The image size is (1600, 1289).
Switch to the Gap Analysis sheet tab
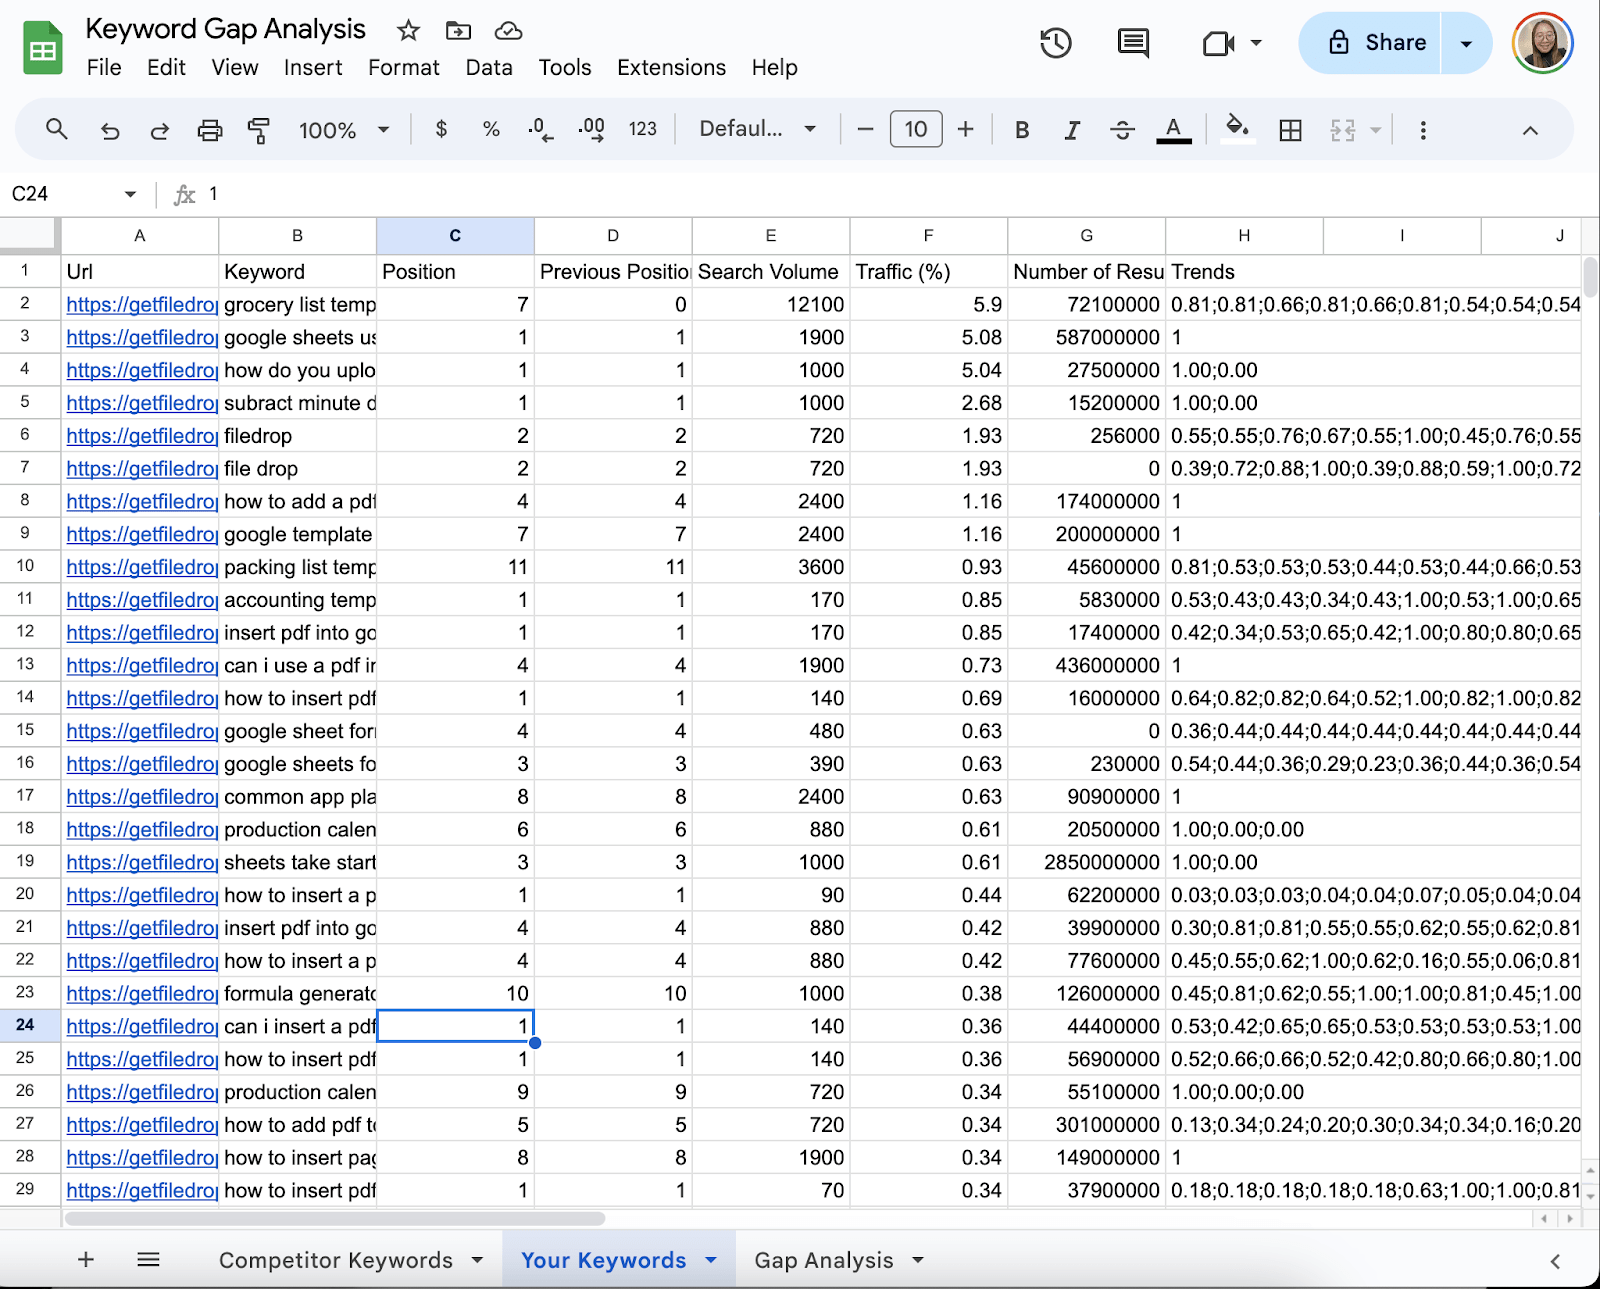tap(823, 1260)
